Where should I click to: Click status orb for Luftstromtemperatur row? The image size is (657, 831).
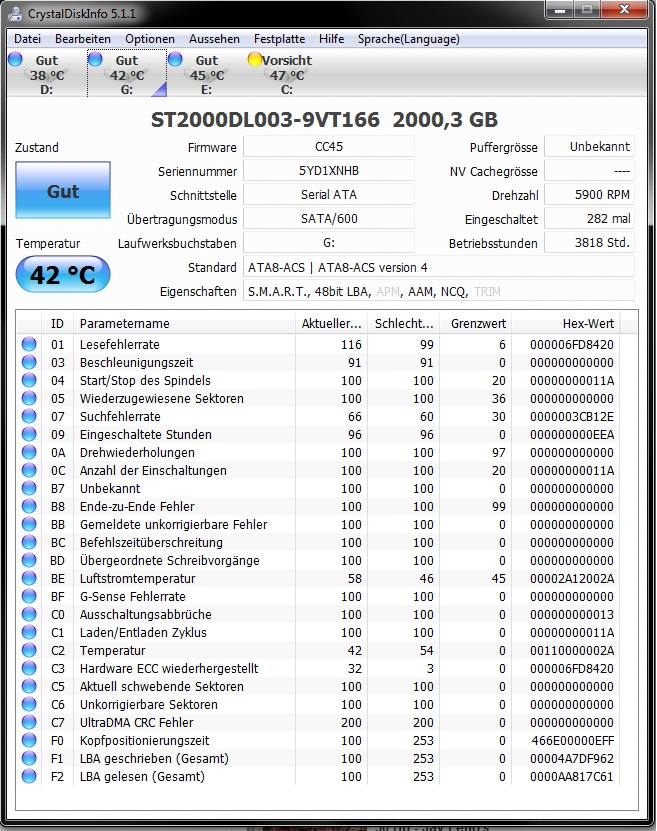29,578
